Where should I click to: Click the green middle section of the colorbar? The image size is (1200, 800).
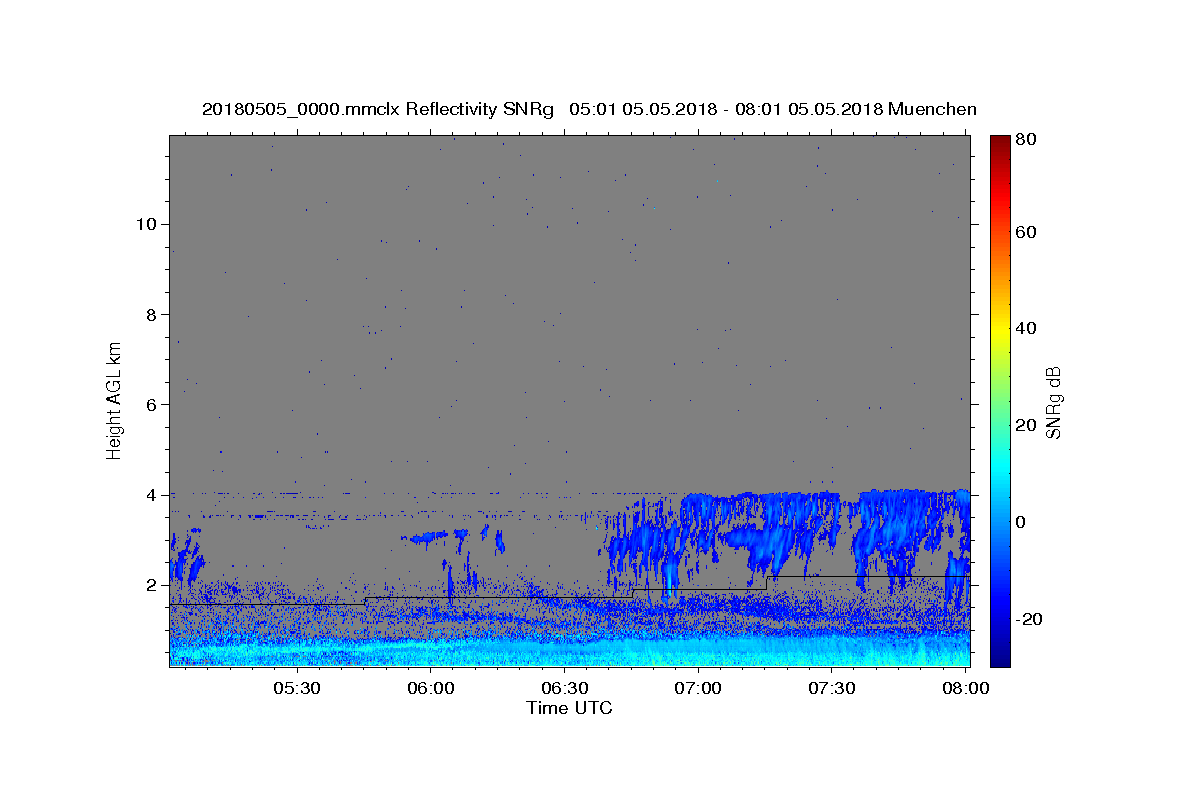coord(1000,400)
